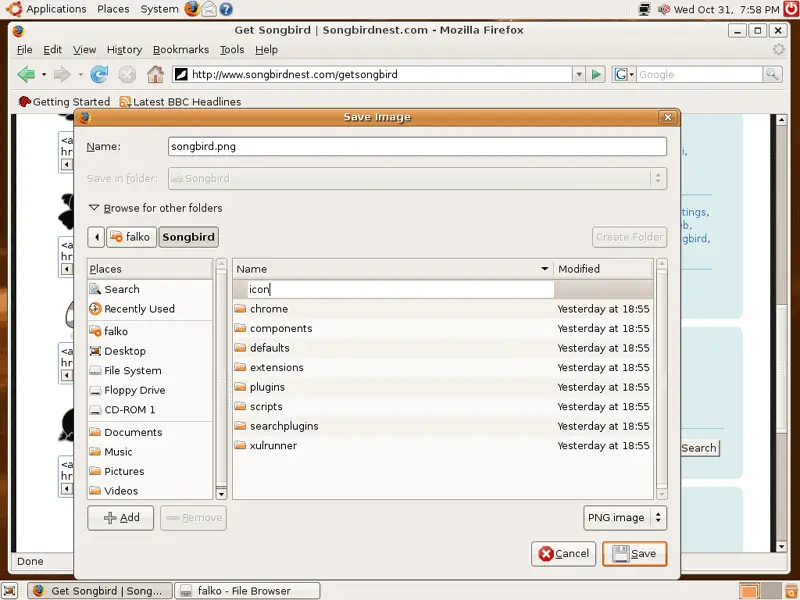Viewport: 800px width, 600px height.
Task: Open the search engine selector dropdown
Action: click(623, 74)
